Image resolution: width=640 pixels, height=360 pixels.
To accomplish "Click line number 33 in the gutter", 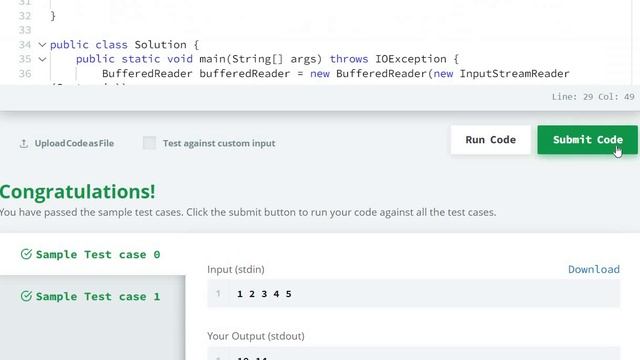I will [25, 30].
